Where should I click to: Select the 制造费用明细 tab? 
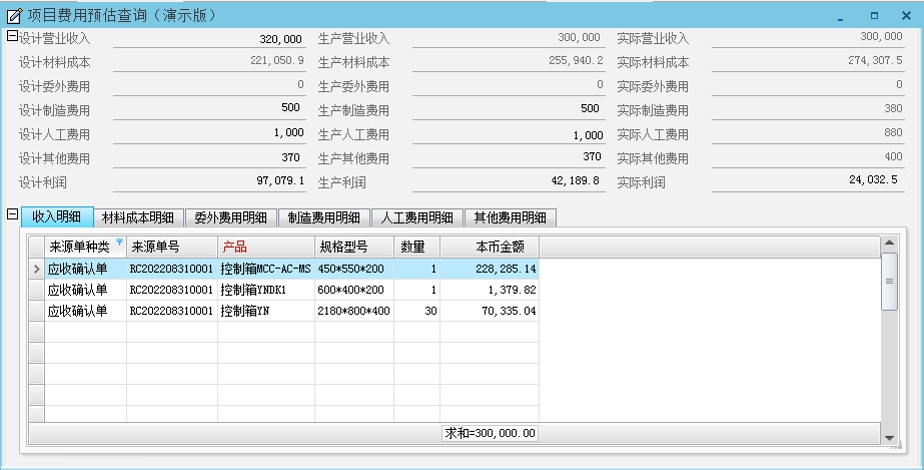point(323,218)
